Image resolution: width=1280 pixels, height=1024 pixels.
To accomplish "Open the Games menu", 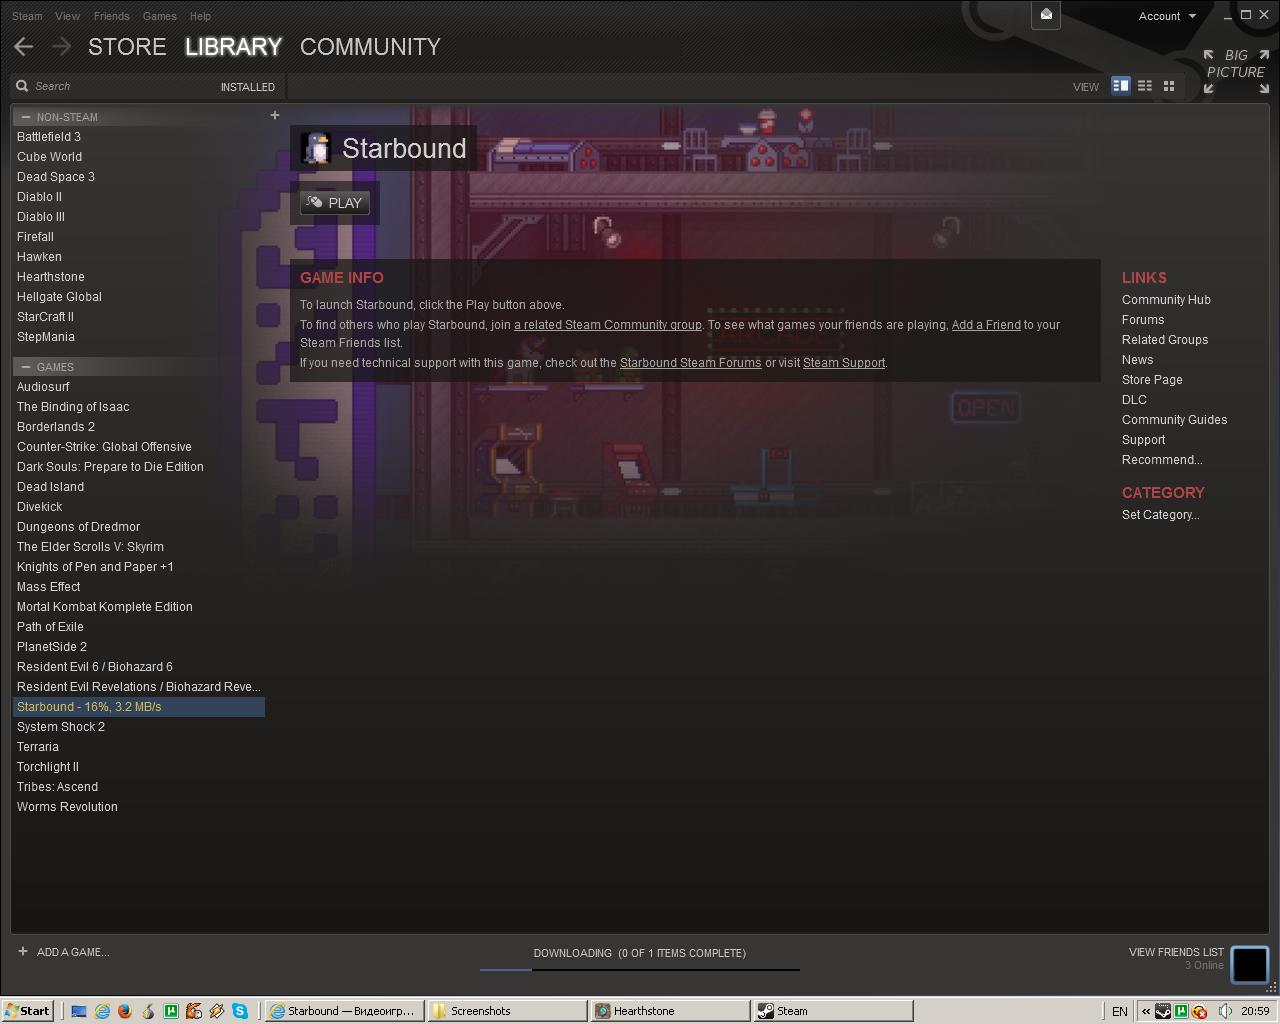I will click(x=160, y=16).
